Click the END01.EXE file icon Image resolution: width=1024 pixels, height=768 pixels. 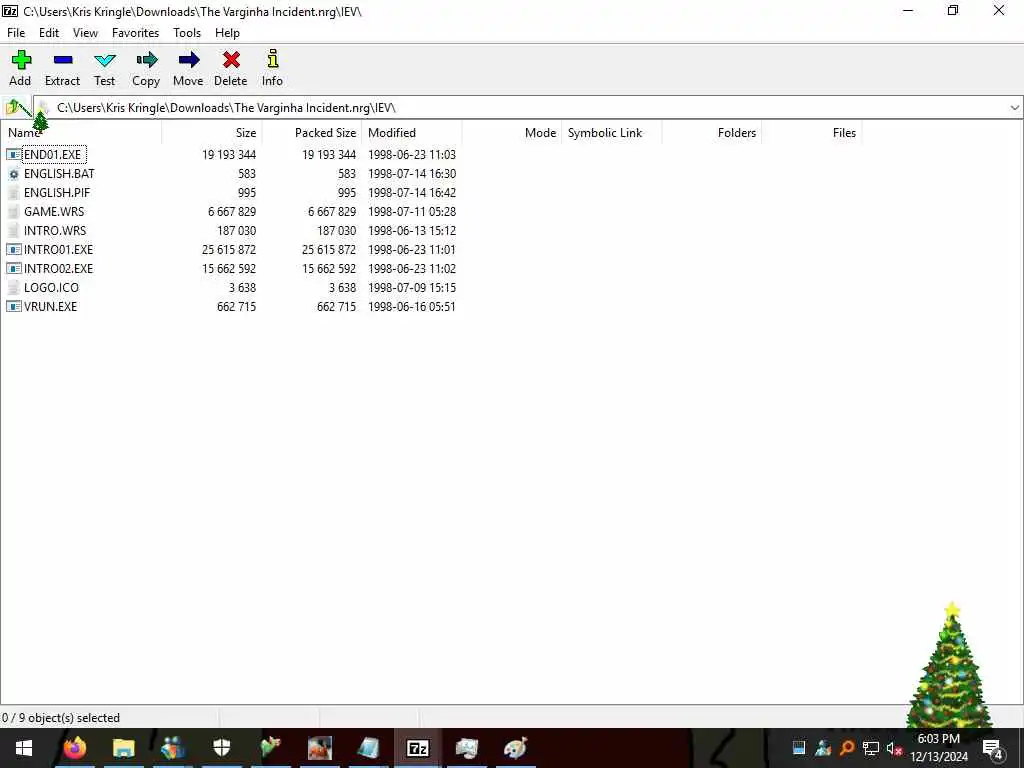click(x=14, y=155)
